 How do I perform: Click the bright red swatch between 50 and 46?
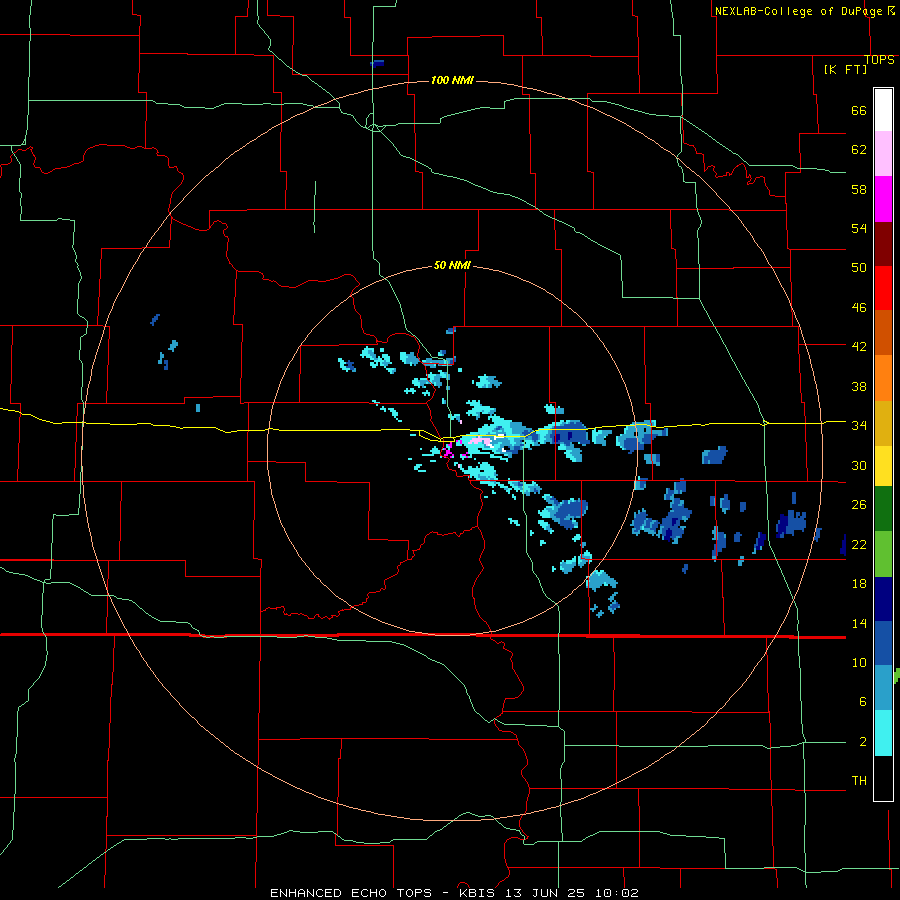click(883, 288)
